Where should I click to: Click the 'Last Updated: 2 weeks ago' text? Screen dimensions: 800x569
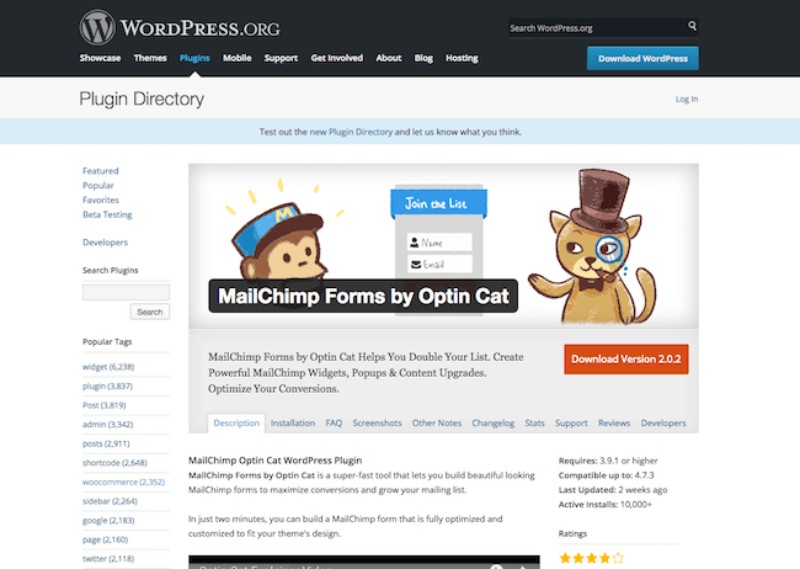click(x=613, y=490)
